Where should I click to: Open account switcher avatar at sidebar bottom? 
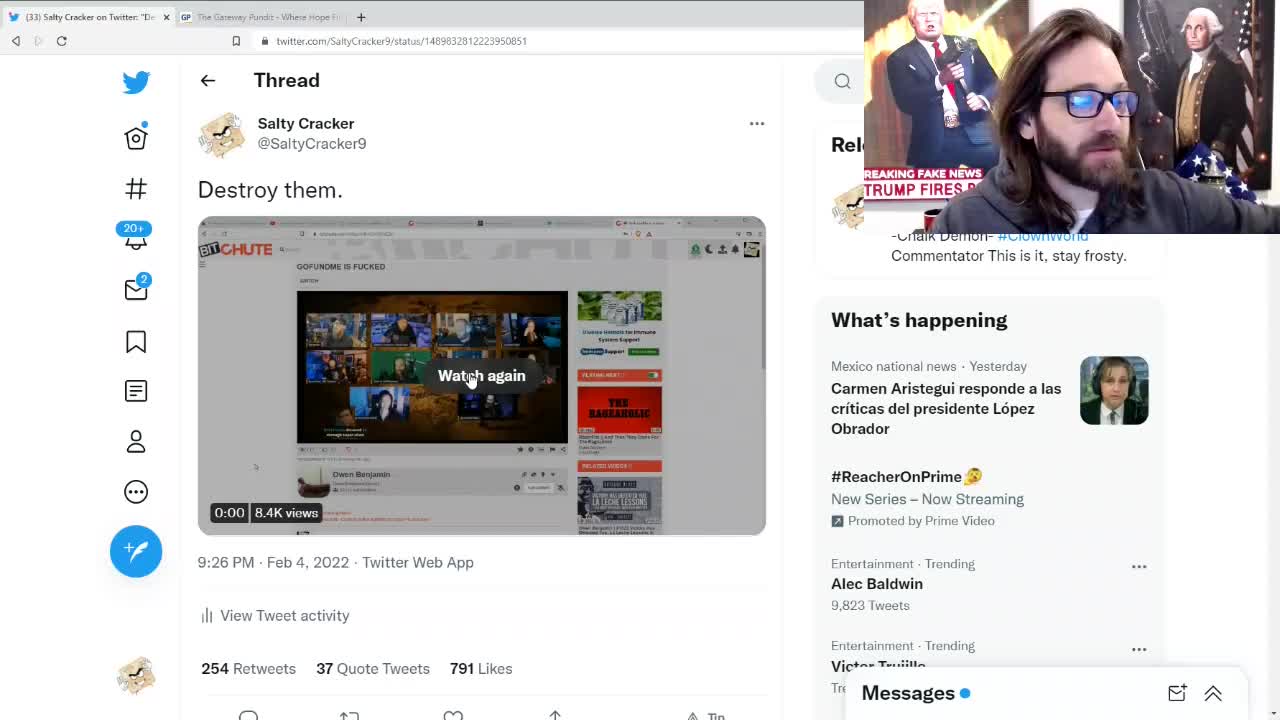tap(136, 676)
